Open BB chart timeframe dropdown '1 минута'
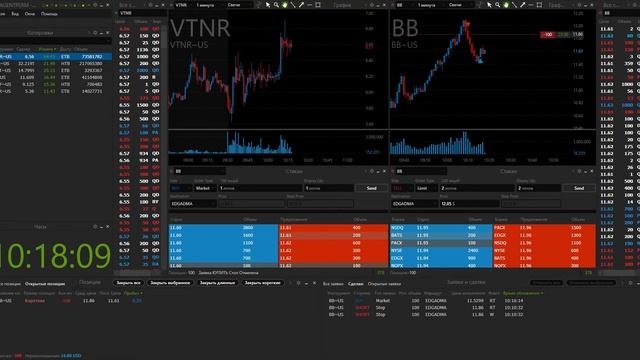Viewport: 640px width, 360px height. click(x=430, y=5)
